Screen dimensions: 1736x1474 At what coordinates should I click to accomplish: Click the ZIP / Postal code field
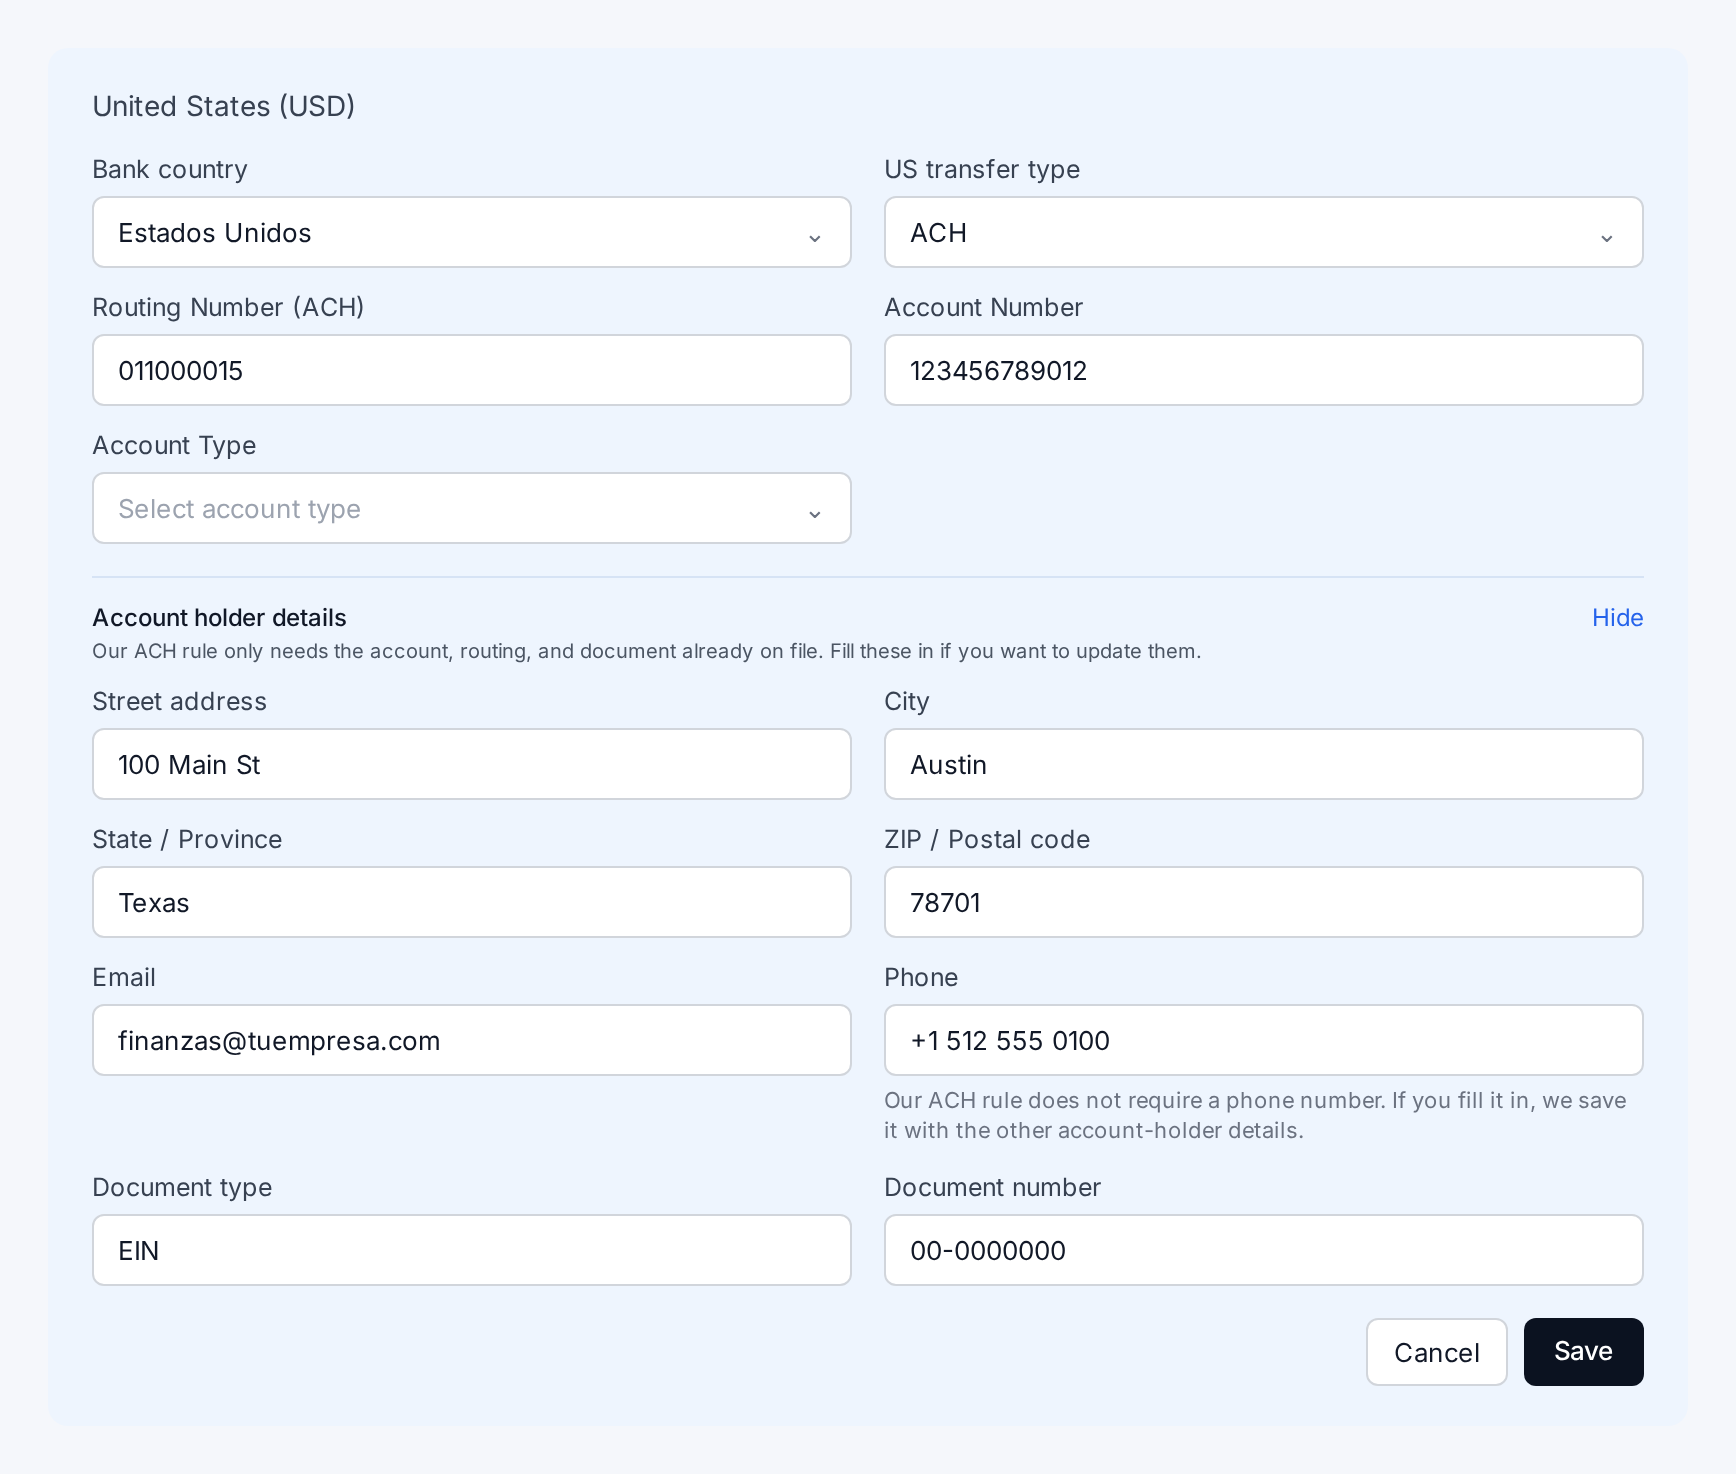coord(1264,902)
